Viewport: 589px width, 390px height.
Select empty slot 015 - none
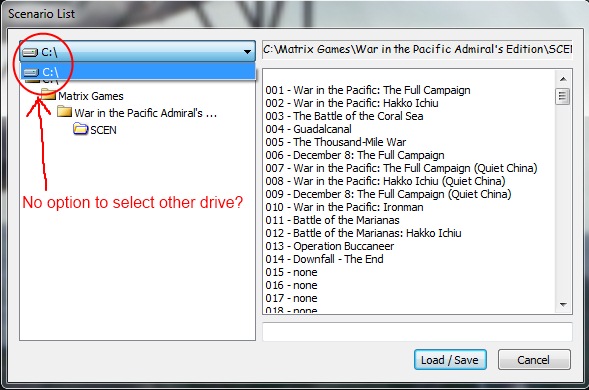pos(291,272)
